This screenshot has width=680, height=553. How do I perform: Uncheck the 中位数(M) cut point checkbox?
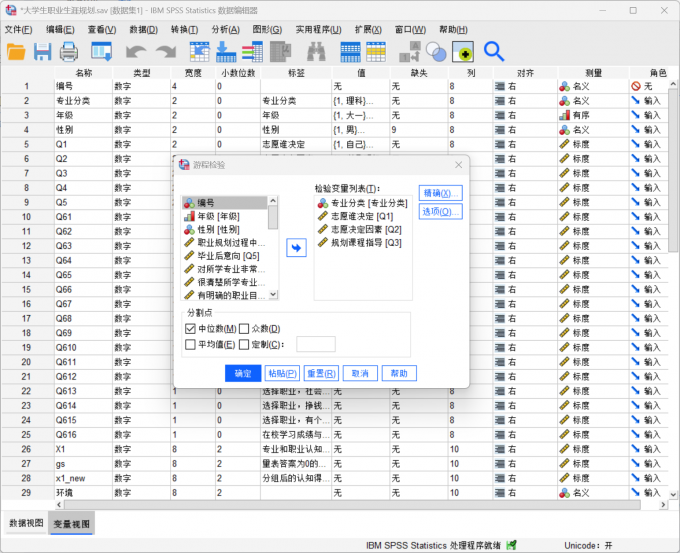190,329
